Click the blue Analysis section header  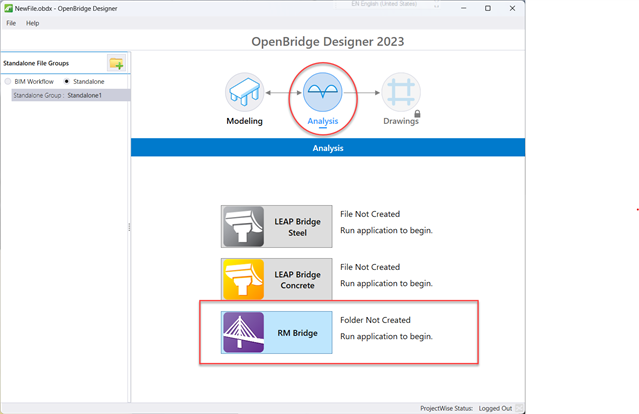328,148
